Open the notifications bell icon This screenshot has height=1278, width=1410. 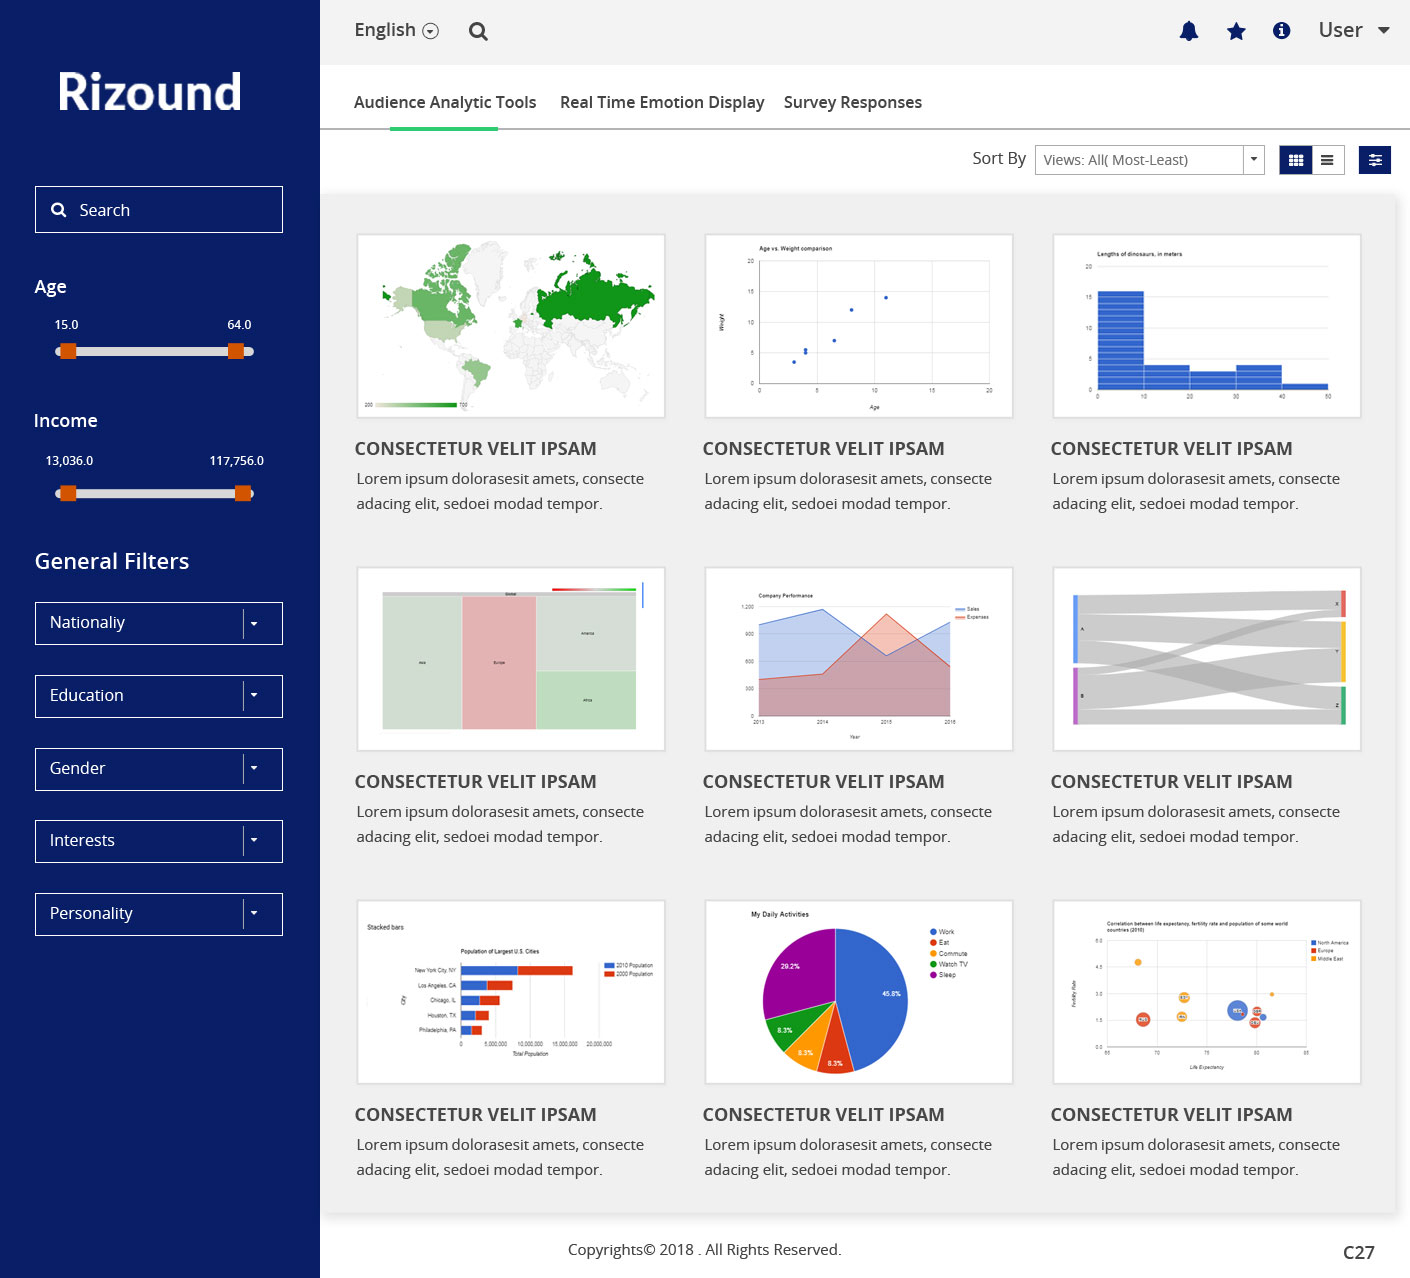(1189, 31)
